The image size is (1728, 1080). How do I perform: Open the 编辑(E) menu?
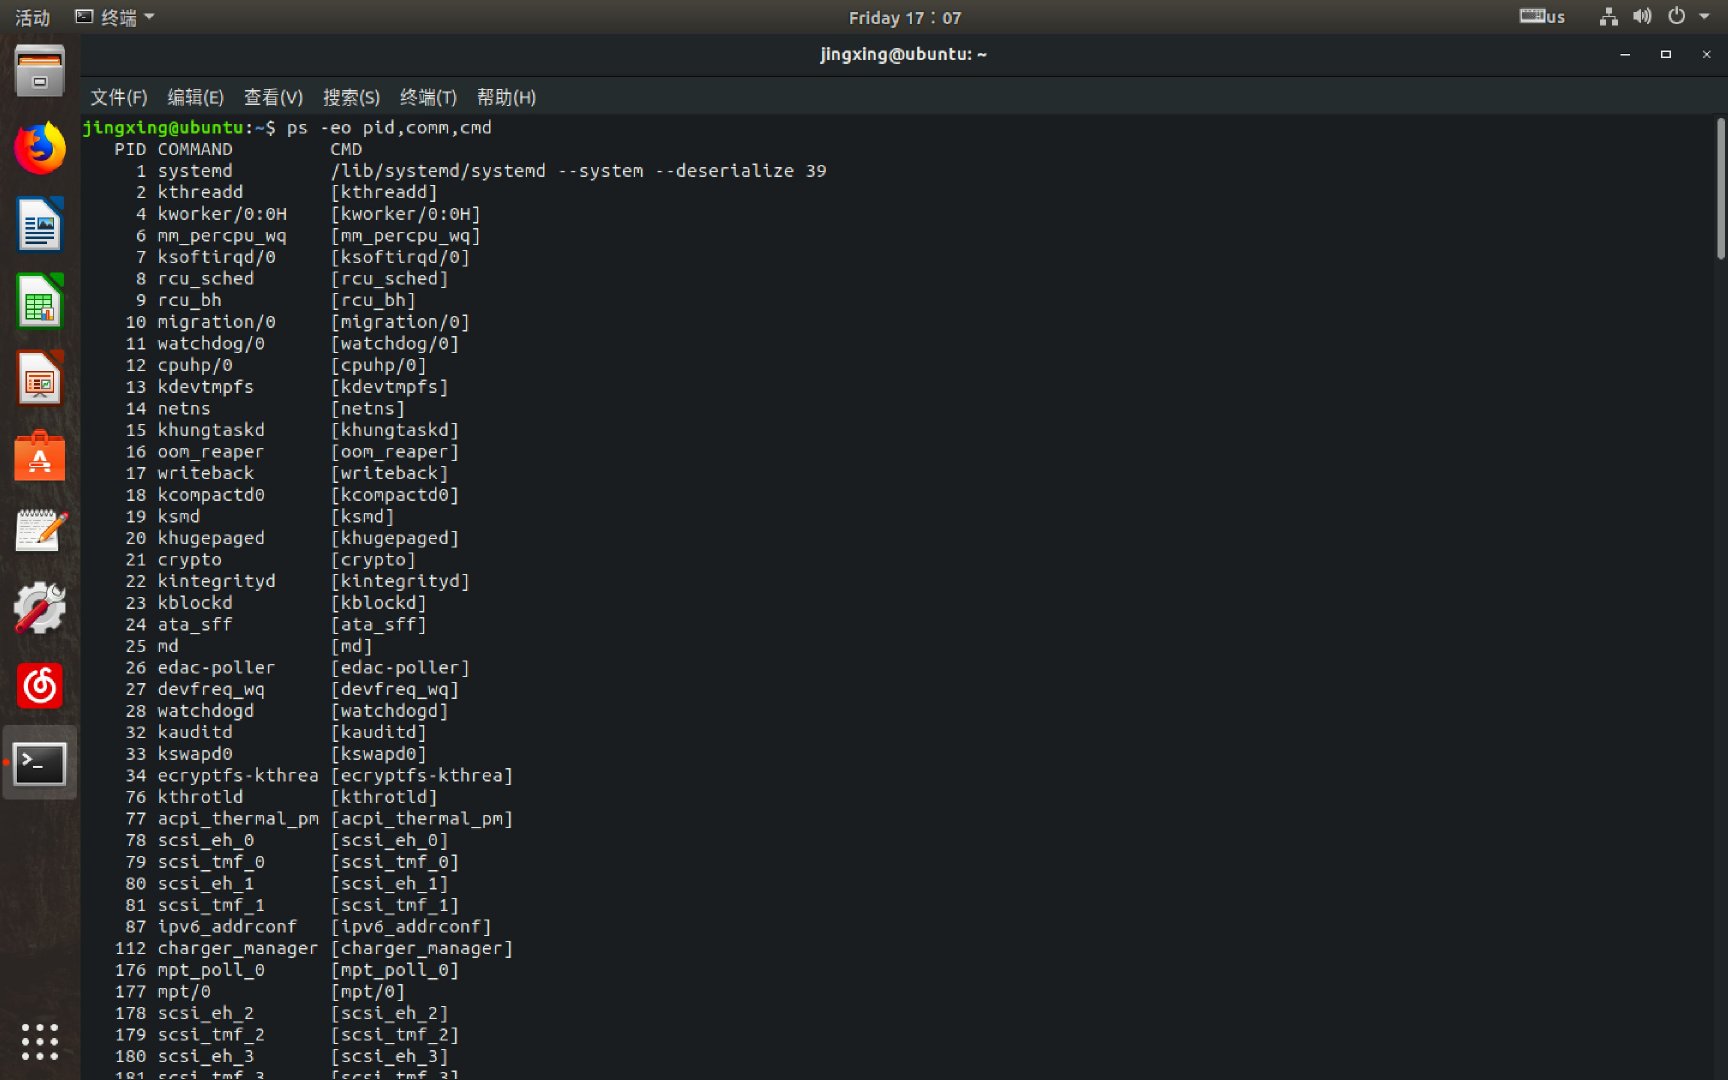tap(195, 97)
